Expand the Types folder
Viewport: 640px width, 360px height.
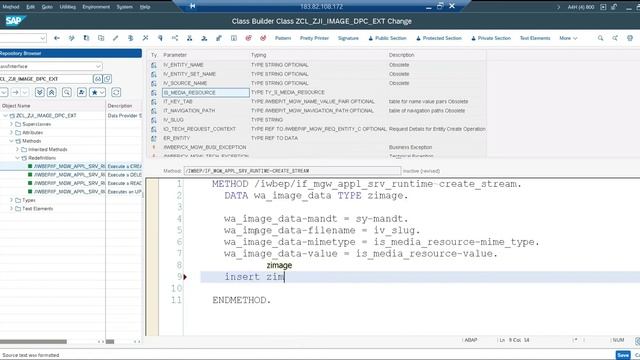point(11,200)
